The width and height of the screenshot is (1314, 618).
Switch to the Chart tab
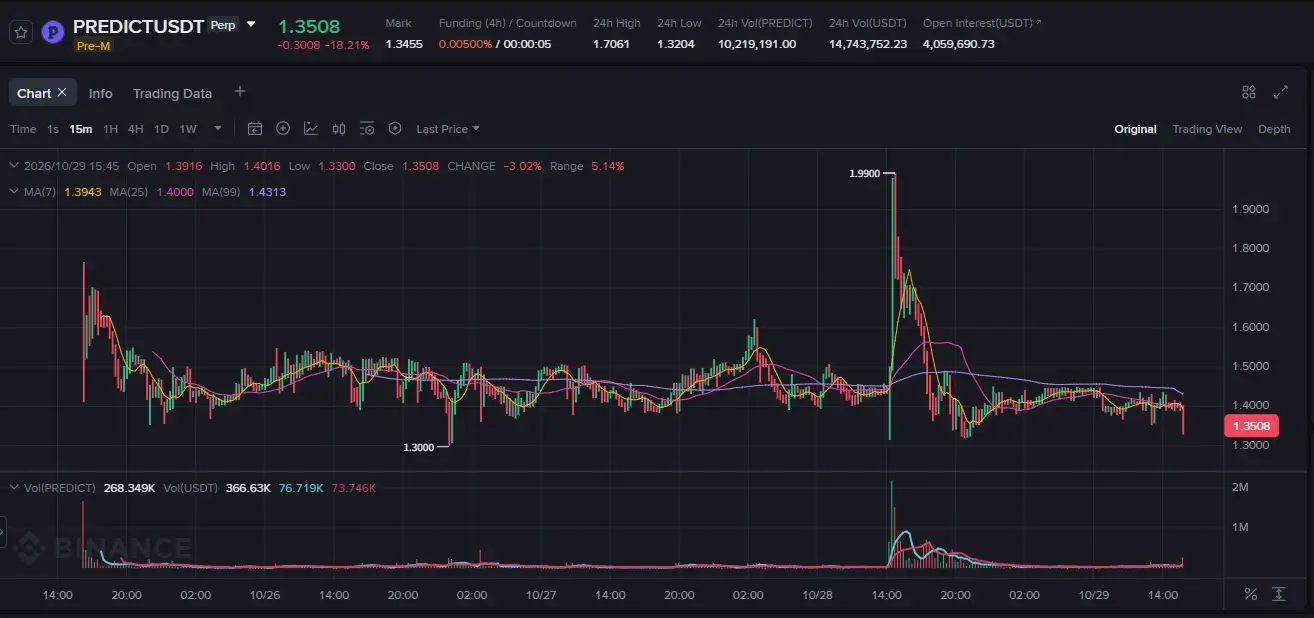pos(34,93)
